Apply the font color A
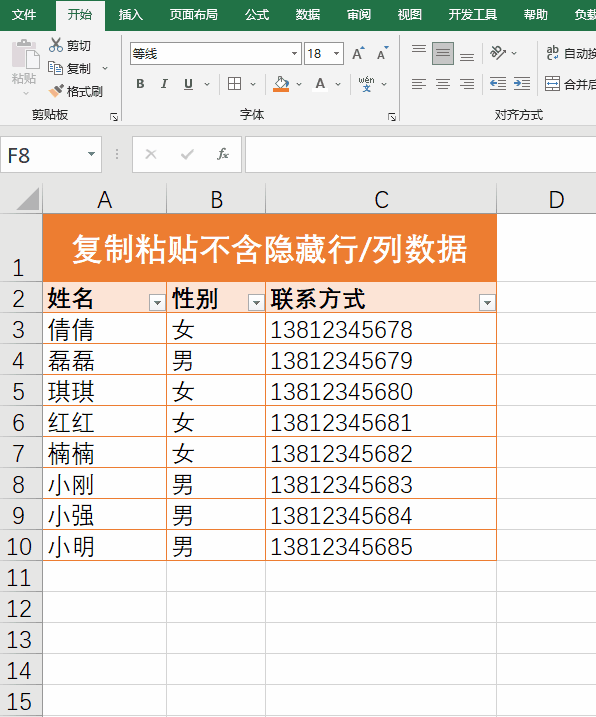The height and width of the screenshot is (717, 596). pyautogui.click(x=320, y=84)
